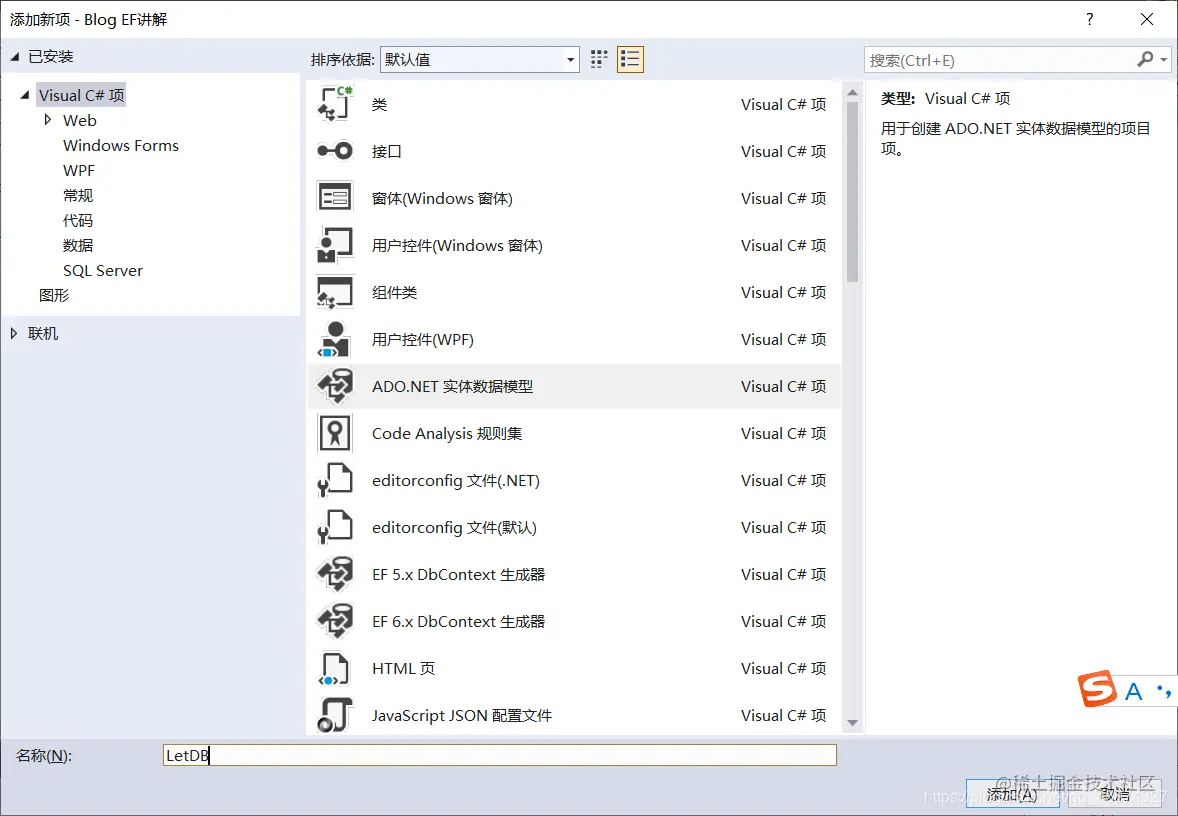Select the 代码 category

click(x=78, y=220)
